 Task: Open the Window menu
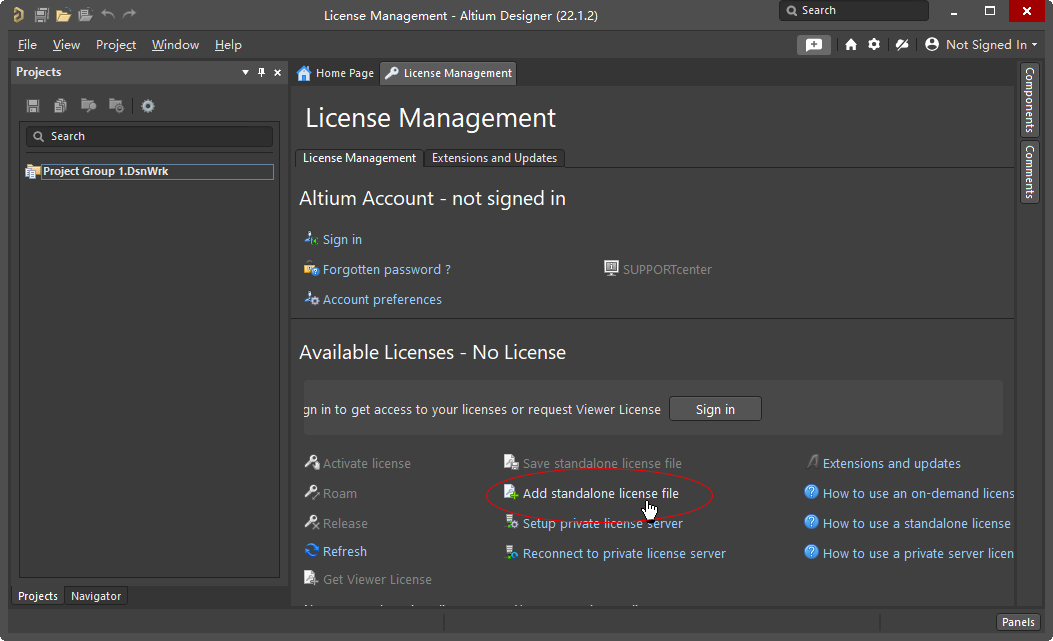pyautogui.click(x=175, y=44)
